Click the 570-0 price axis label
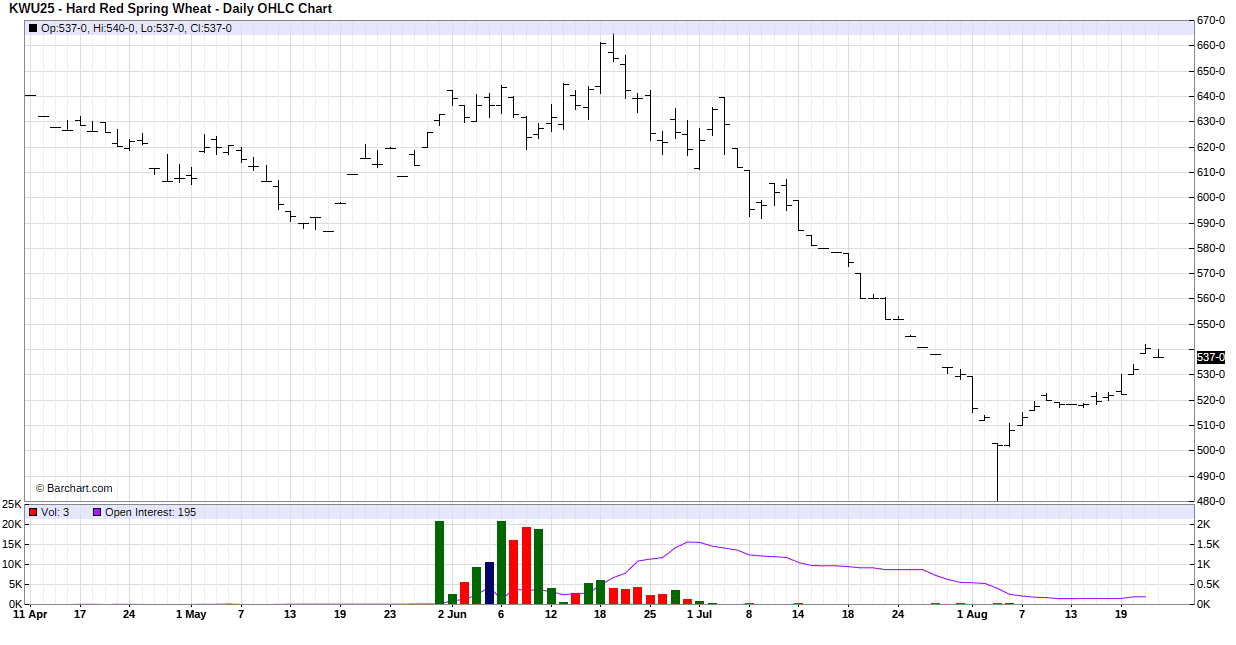 [x=1211, y=273]
